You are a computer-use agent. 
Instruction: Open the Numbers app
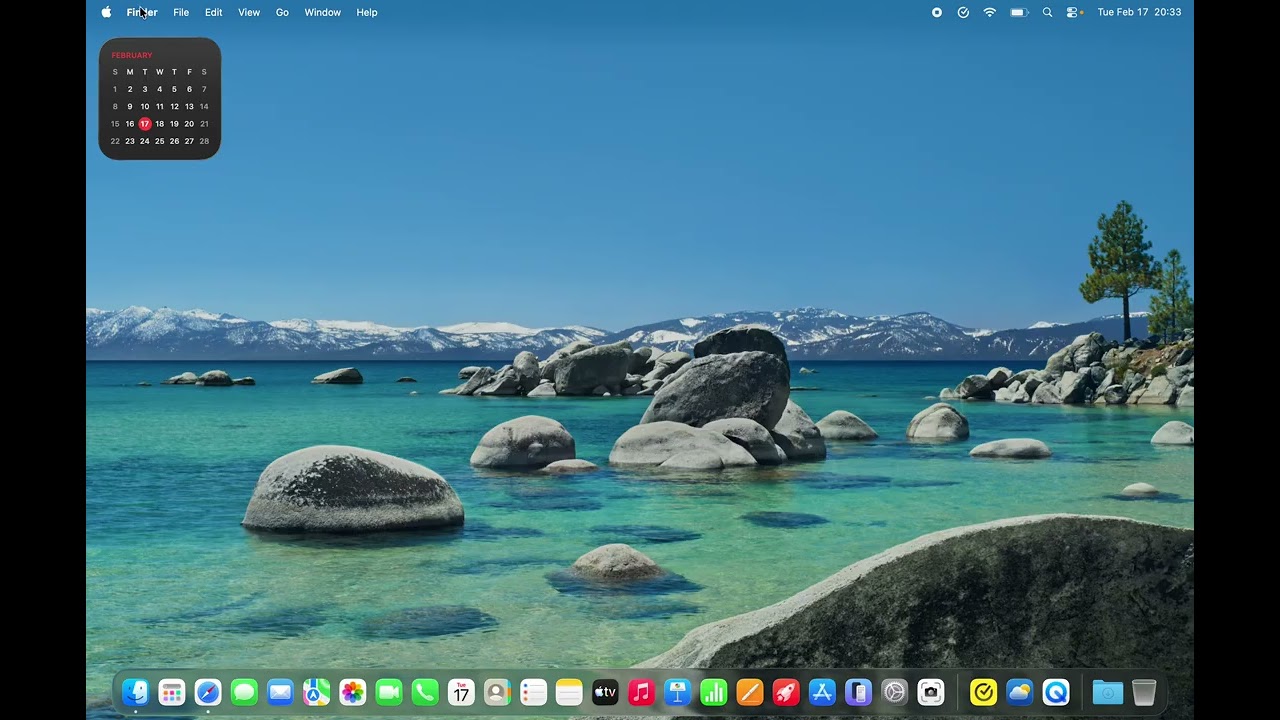(x=713, y=692)
